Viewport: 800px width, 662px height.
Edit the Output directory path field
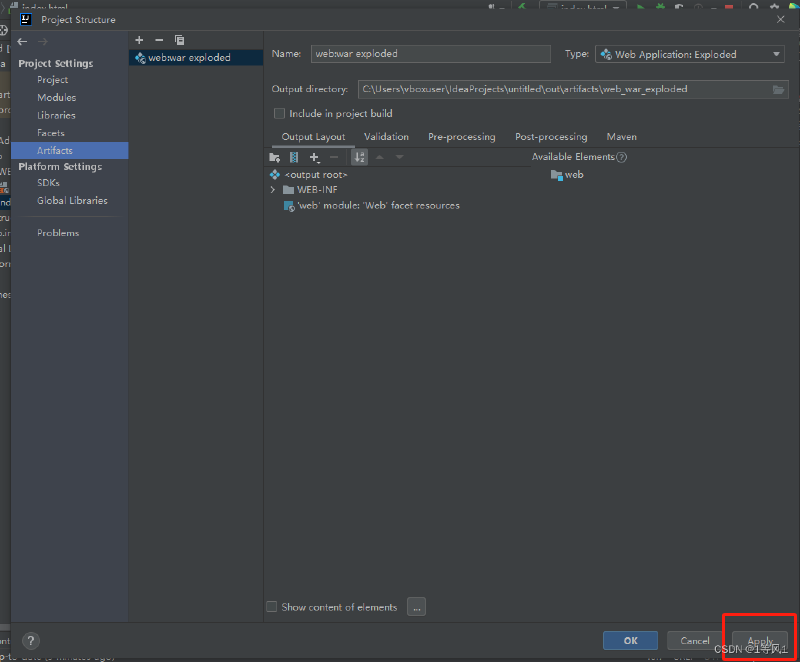pyautogui.click(x=573, y=90)
